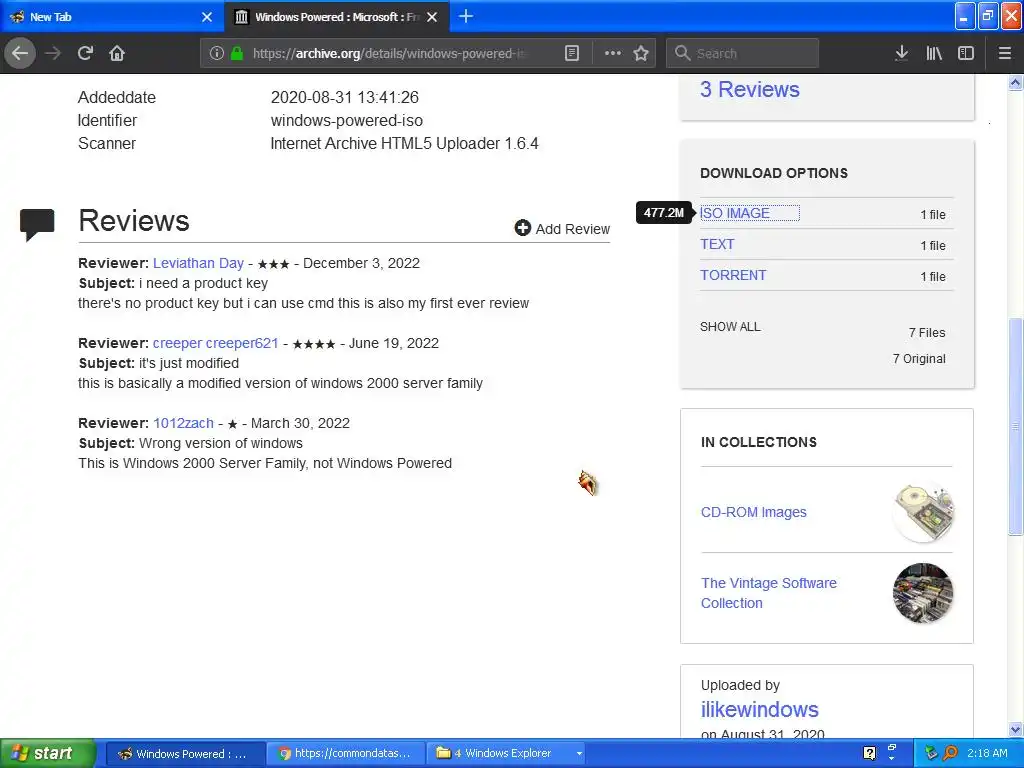Click the archive.org URL address field
The height and width of the screenshot is (768, 1024).
click(x=391, y=53)
